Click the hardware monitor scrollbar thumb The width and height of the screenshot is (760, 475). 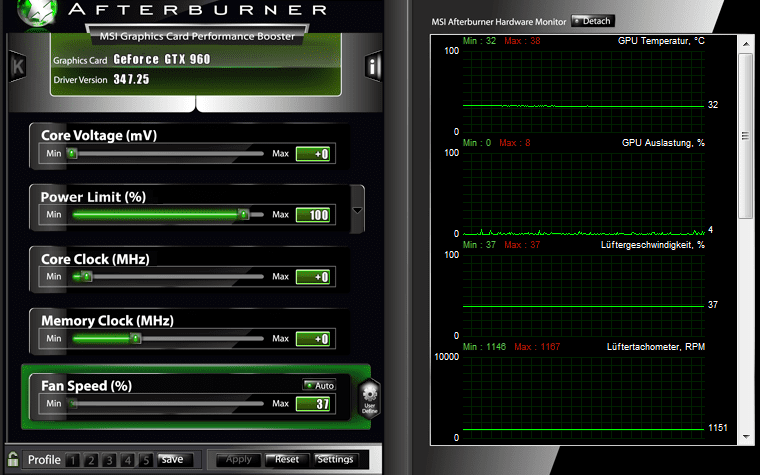click(745, 136)
